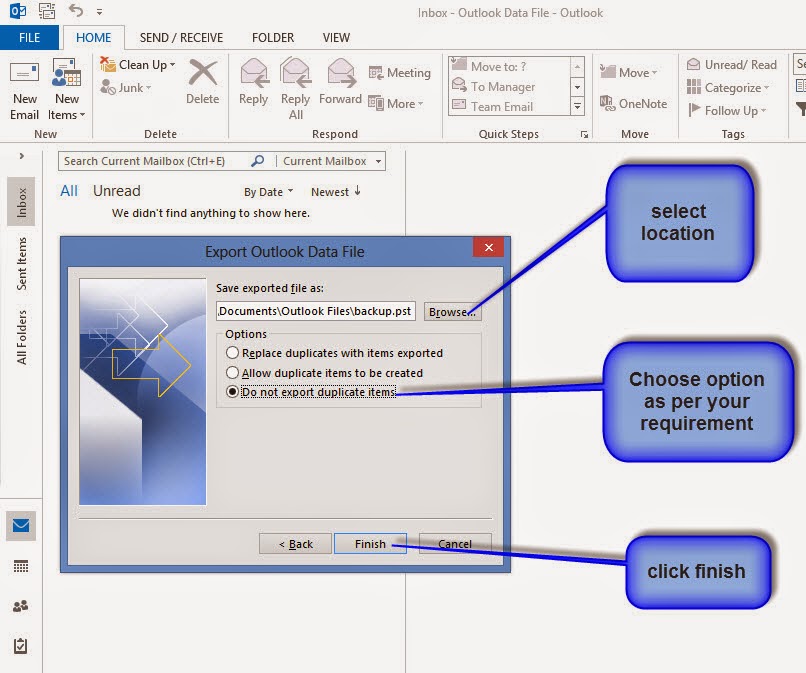Close the Export Outlook Data File dialog
Viewport: 806px width, 673px height.
(x=488, y=247)
